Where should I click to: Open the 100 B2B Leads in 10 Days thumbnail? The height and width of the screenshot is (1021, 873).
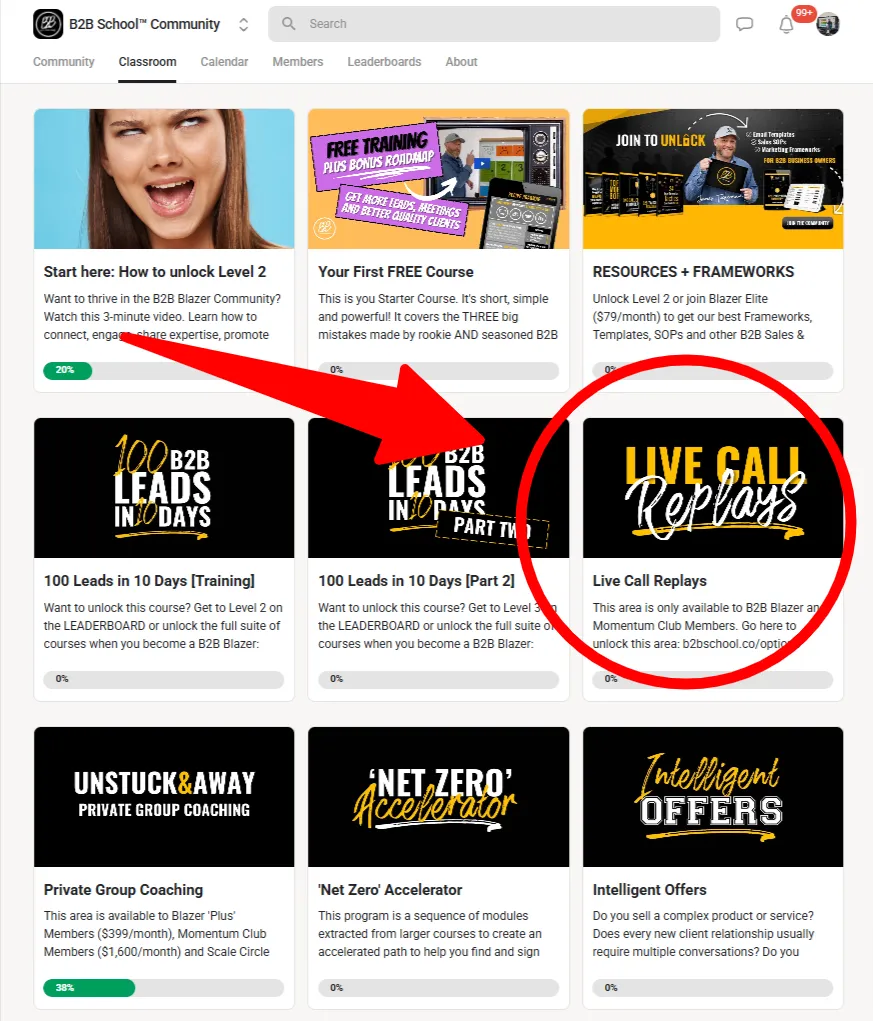click(164, 488)
